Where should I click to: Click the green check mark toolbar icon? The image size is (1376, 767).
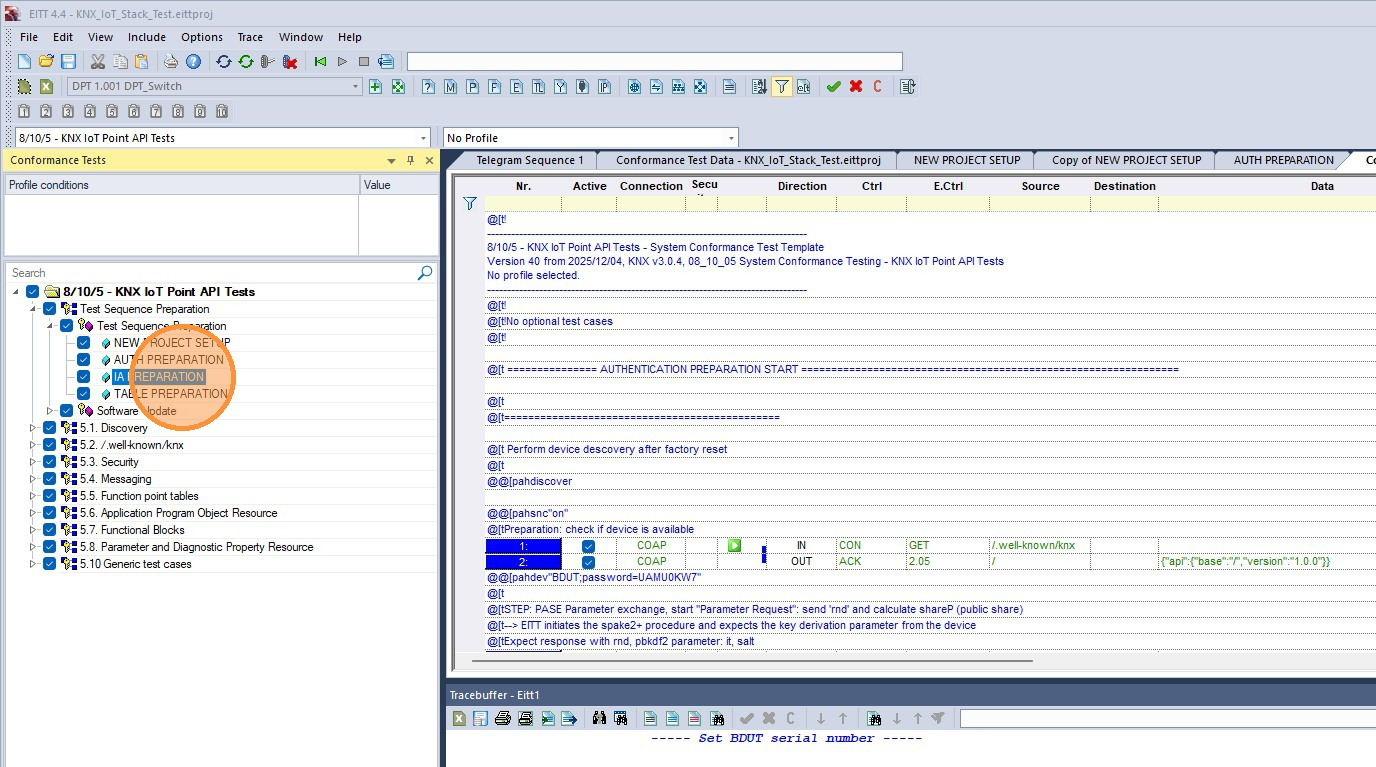833,87
